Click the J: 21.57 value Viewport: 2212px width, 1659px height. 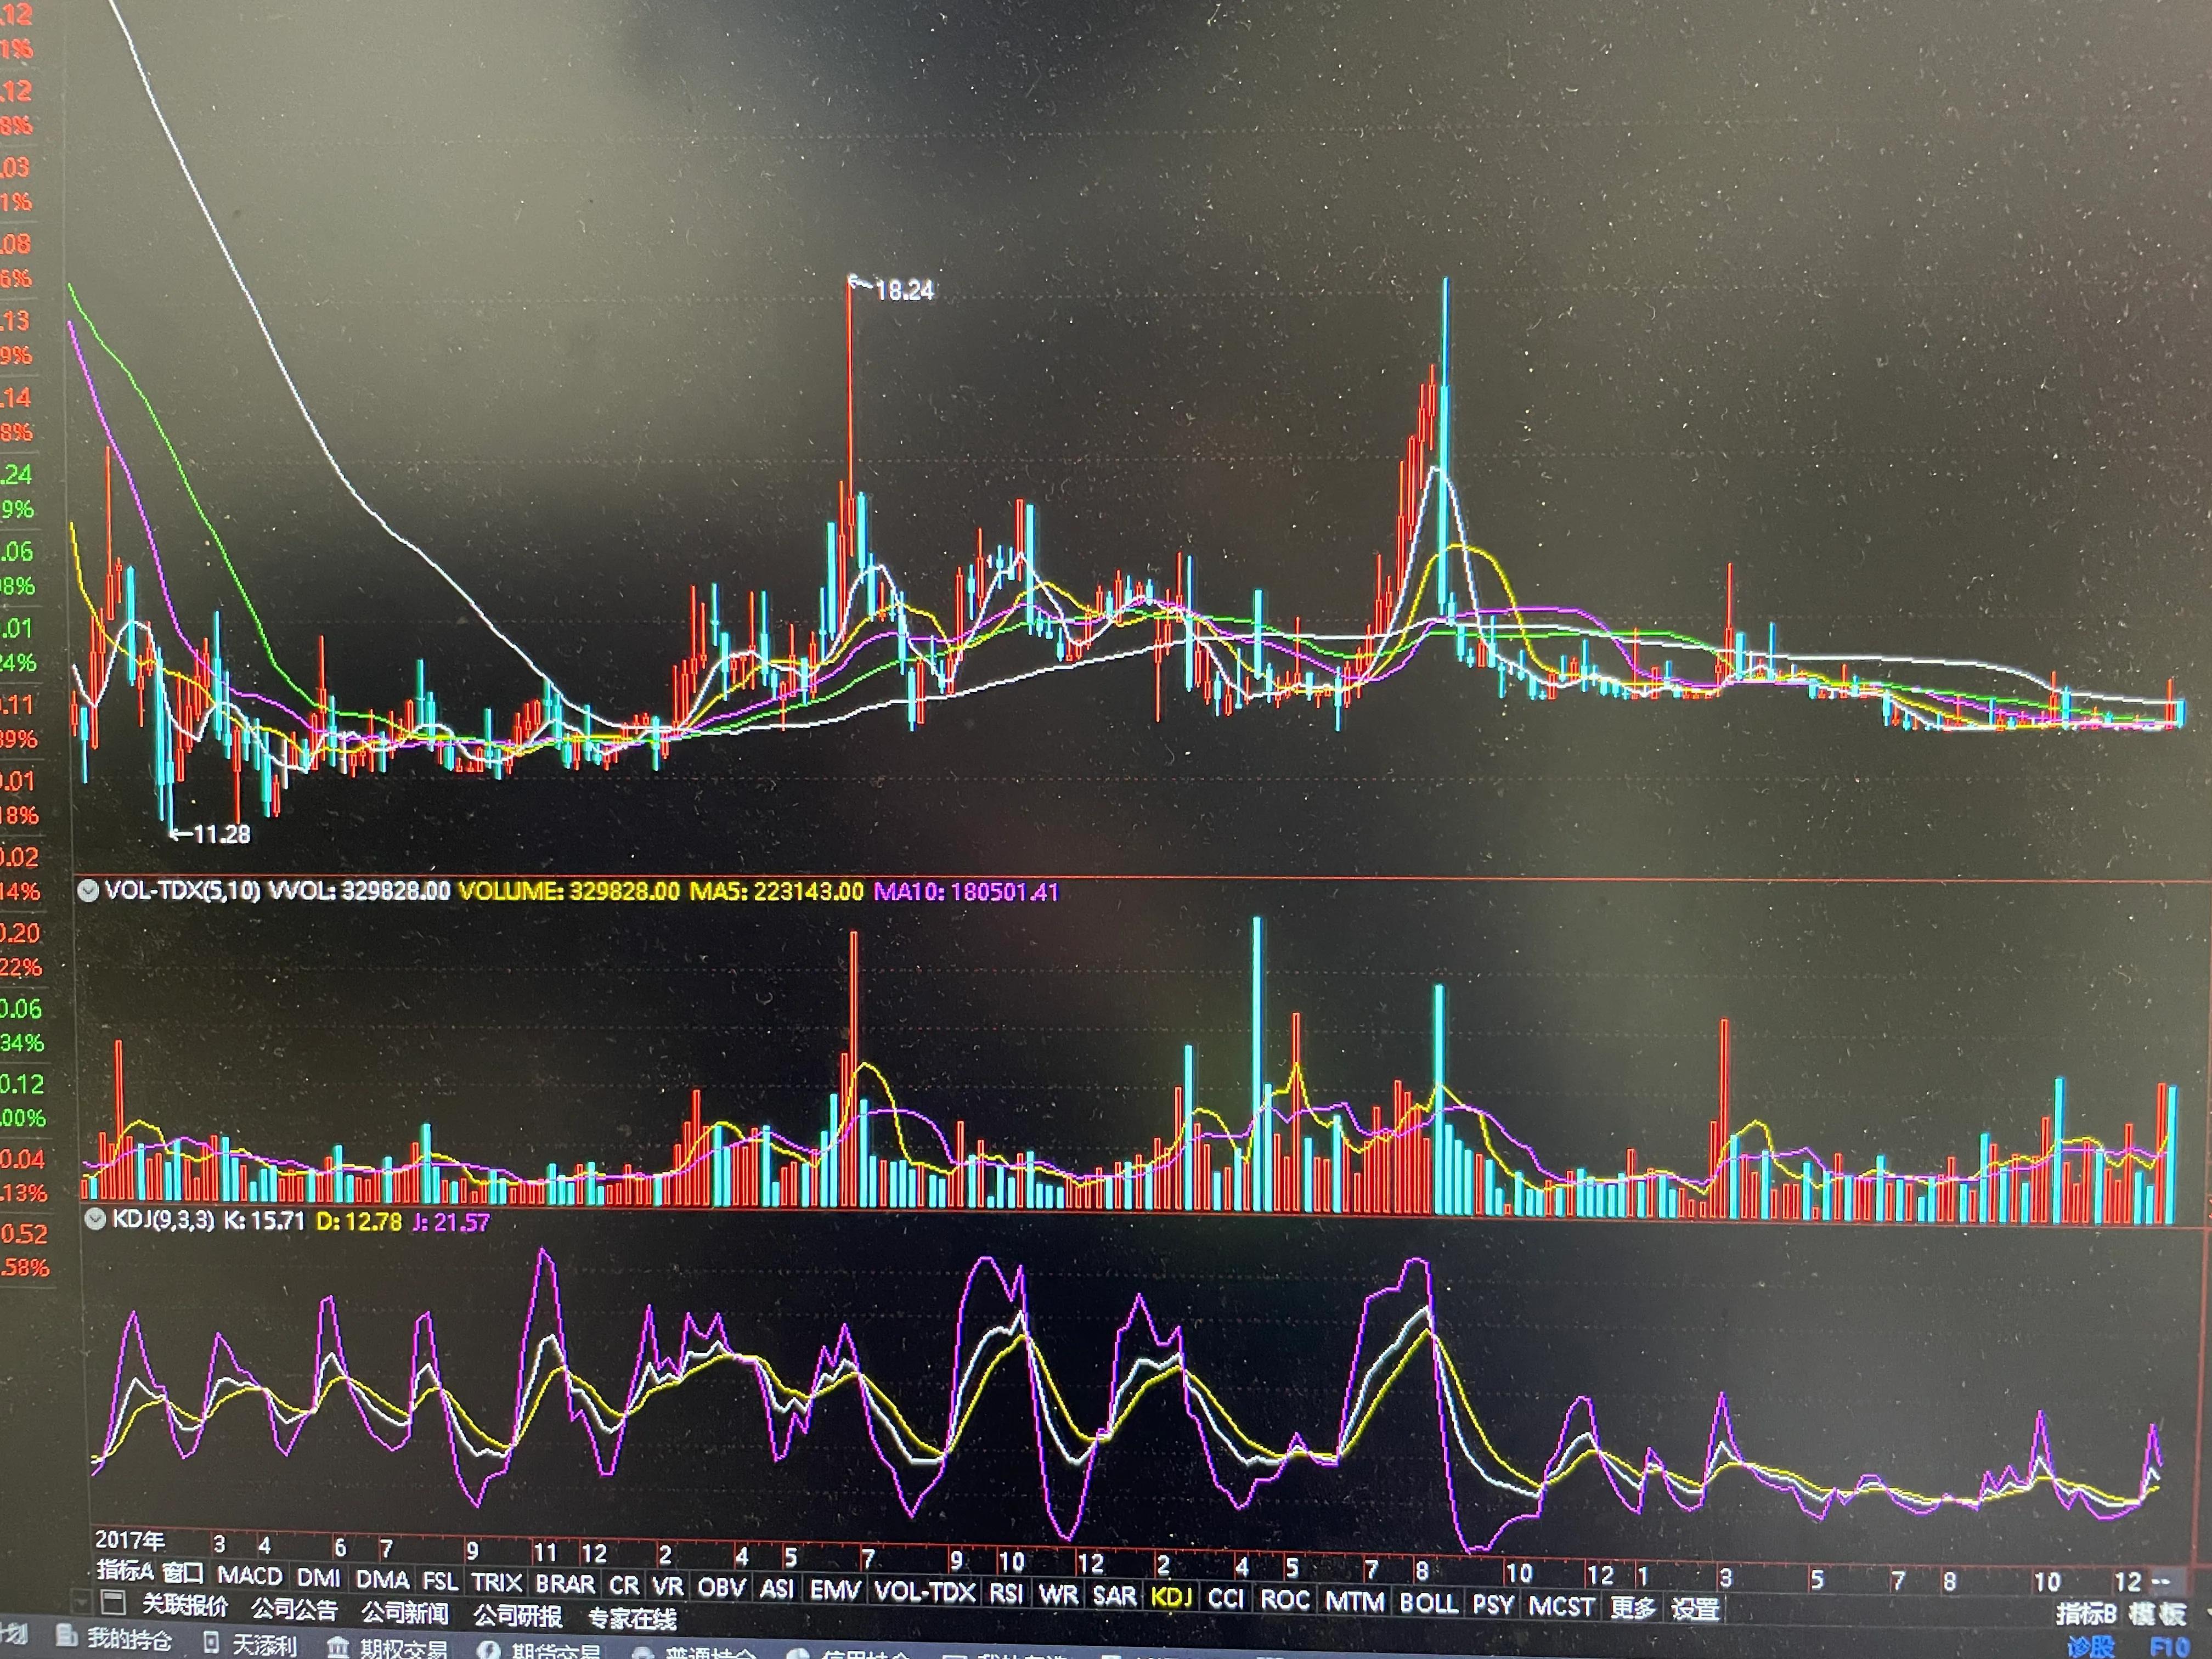[x=451, y=1222]
